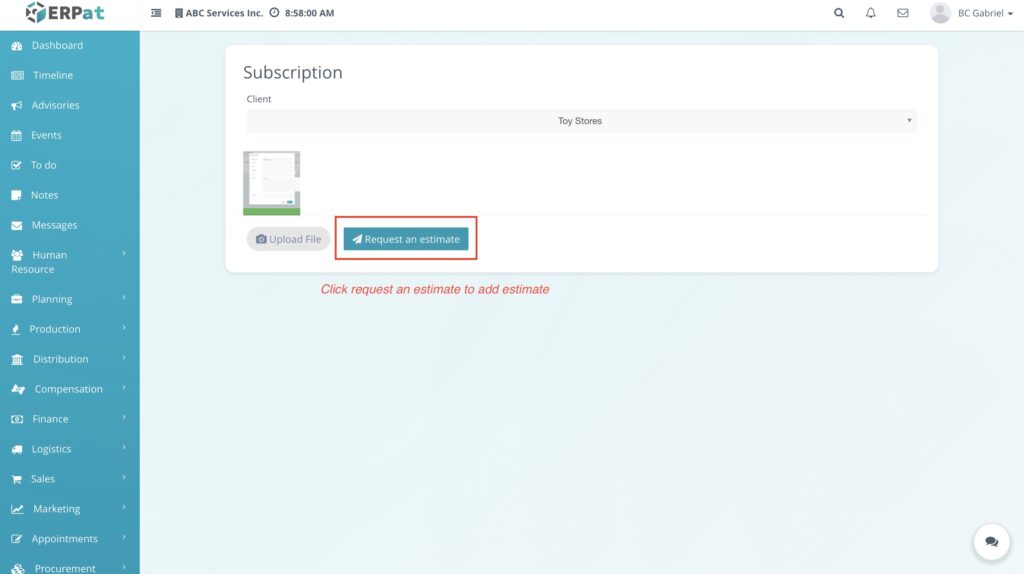Click the search magnifier icon
Screen dimensions: 1024x574
(839, 13)
